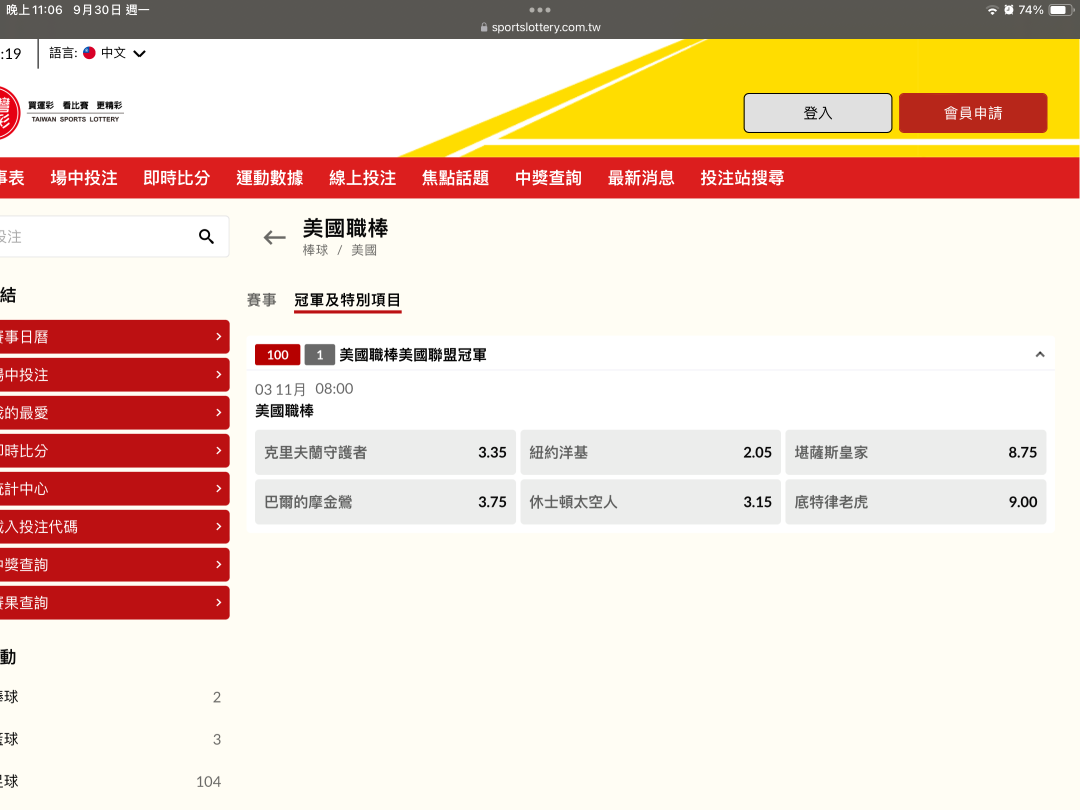Collapse the 美國職棒美國聯盟冠軍 market section

click(1040, 355)
